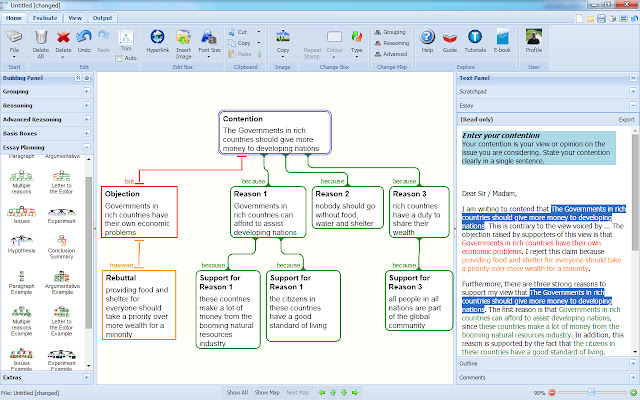Click Grouping in Change Map group

[390, 32]
